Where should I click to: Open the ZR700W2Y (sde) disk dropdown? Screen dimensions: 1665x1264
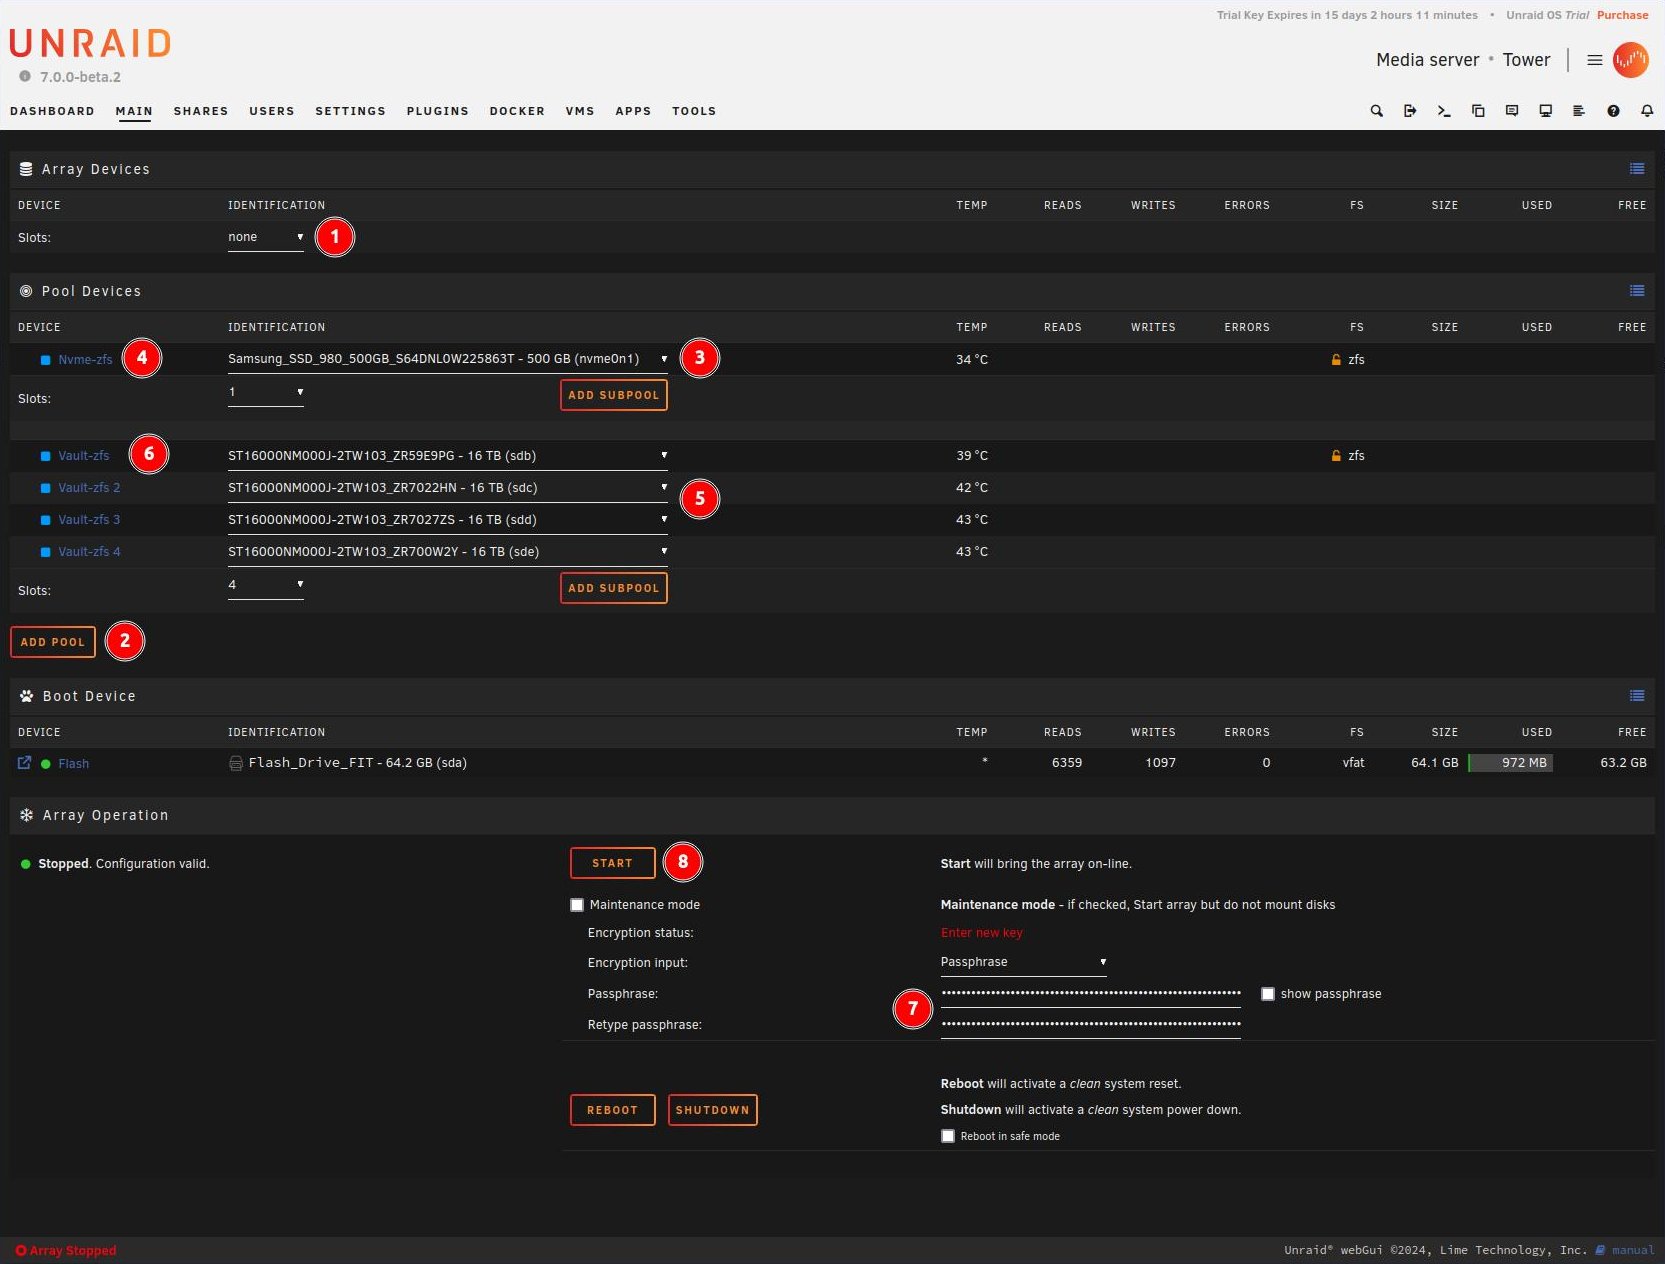pos(448,552)
